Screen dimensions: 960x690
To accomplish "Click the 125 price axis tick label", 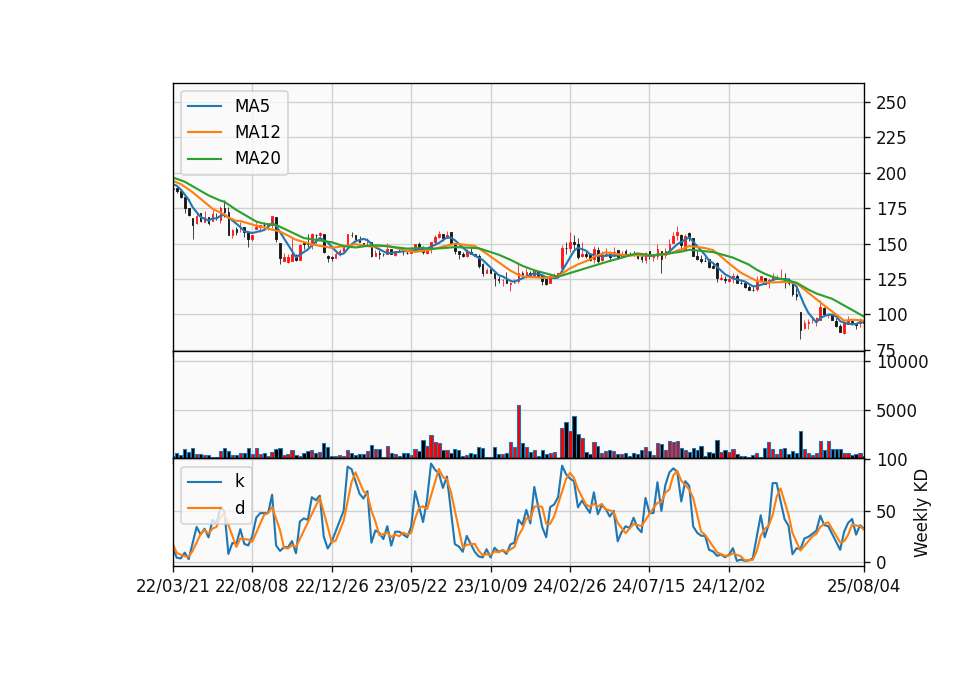I will [891, 280].
